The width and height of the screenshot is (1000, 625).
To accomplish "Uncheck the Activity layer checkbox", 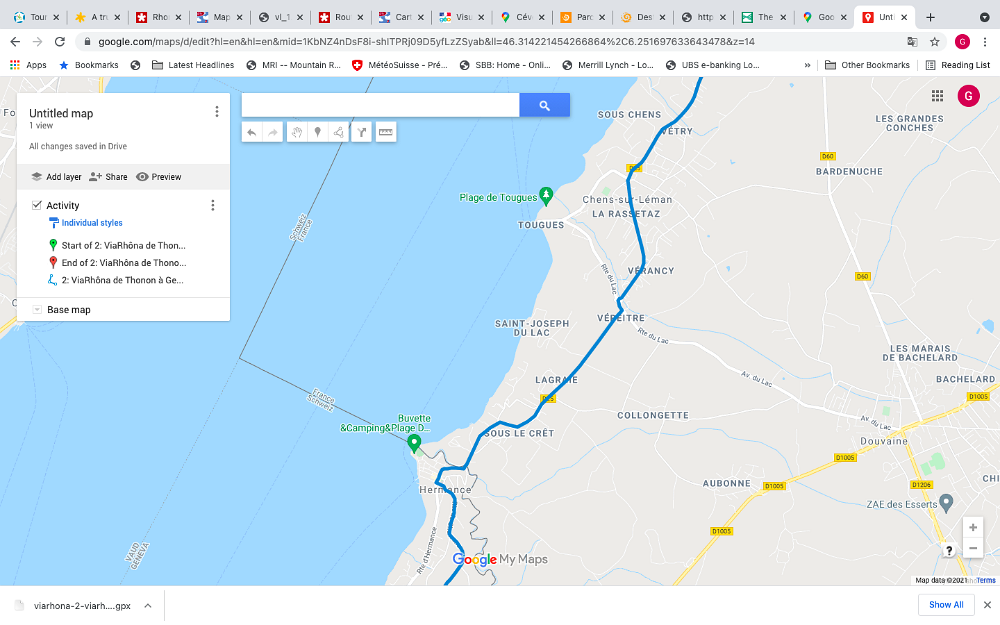I will click(37, 205).
